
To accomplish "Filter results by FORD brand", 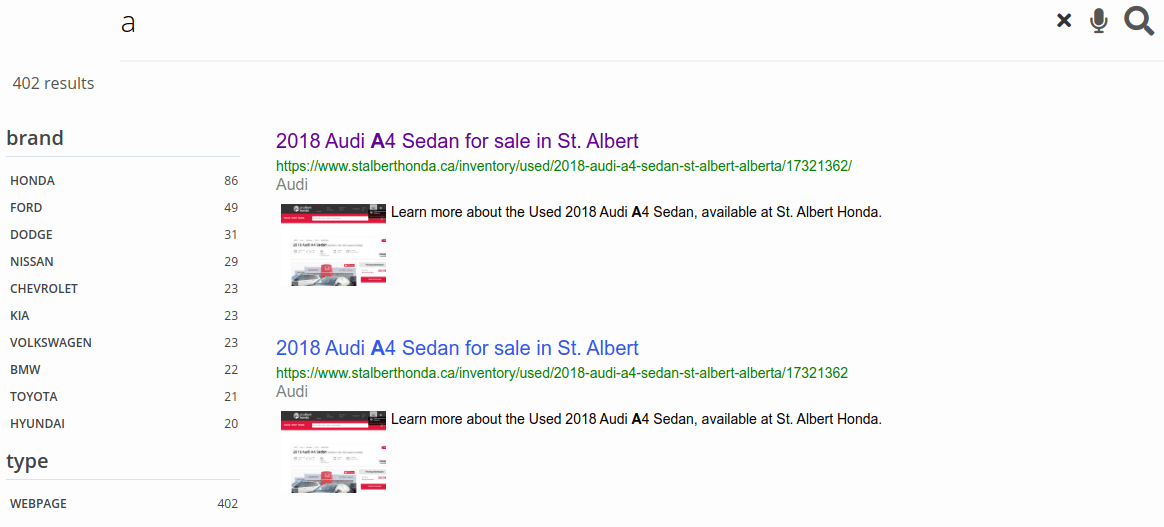I will pyautogui.click(x=26, y=208).
